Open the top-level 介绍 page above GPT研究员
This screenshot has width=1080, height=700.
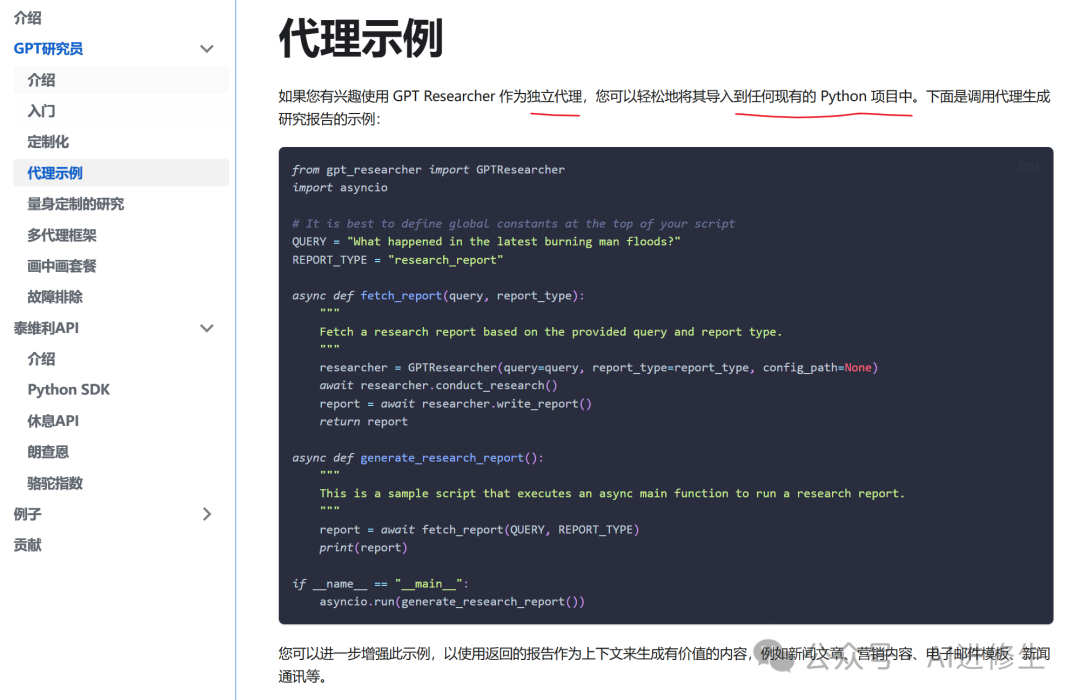[28, 18]
